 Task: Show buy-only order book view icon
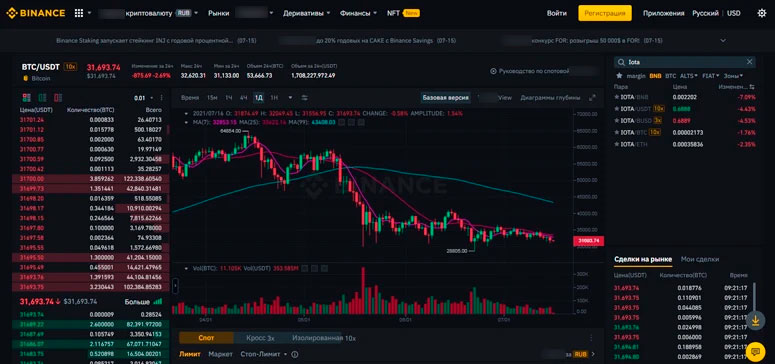tap(42, 98)
